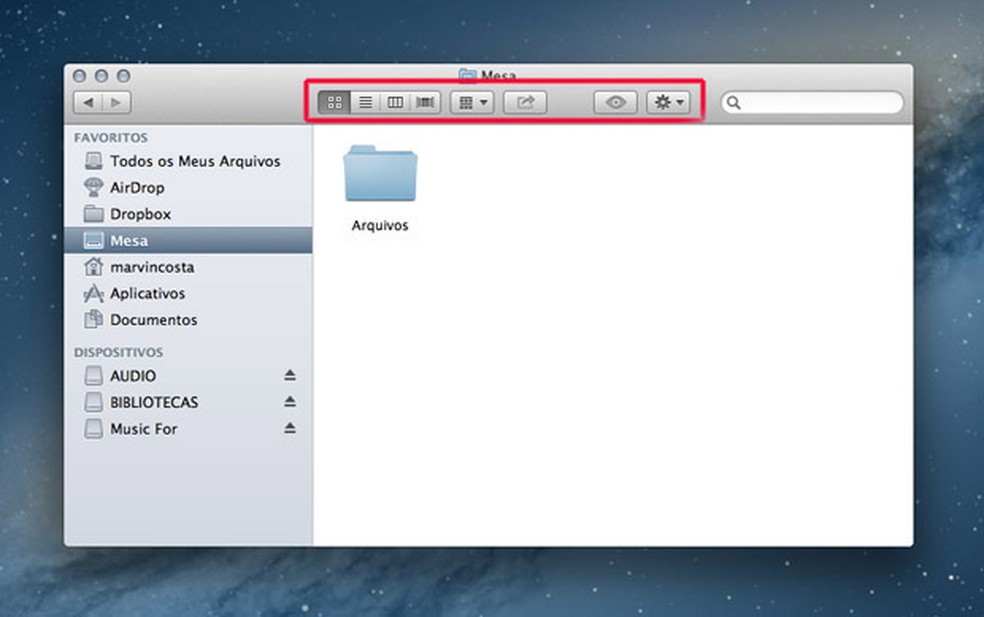Switch to column view
The image size is (984, 617).
click(x=395, y=102)
